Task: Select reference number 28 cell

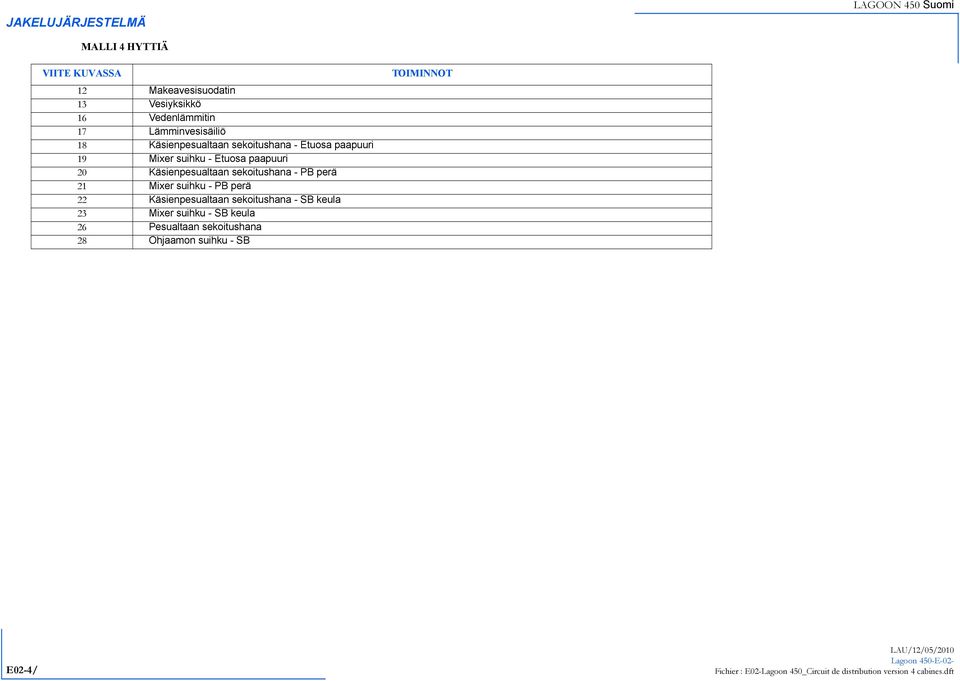Action: pyautogui.click(x=82, y=241)
